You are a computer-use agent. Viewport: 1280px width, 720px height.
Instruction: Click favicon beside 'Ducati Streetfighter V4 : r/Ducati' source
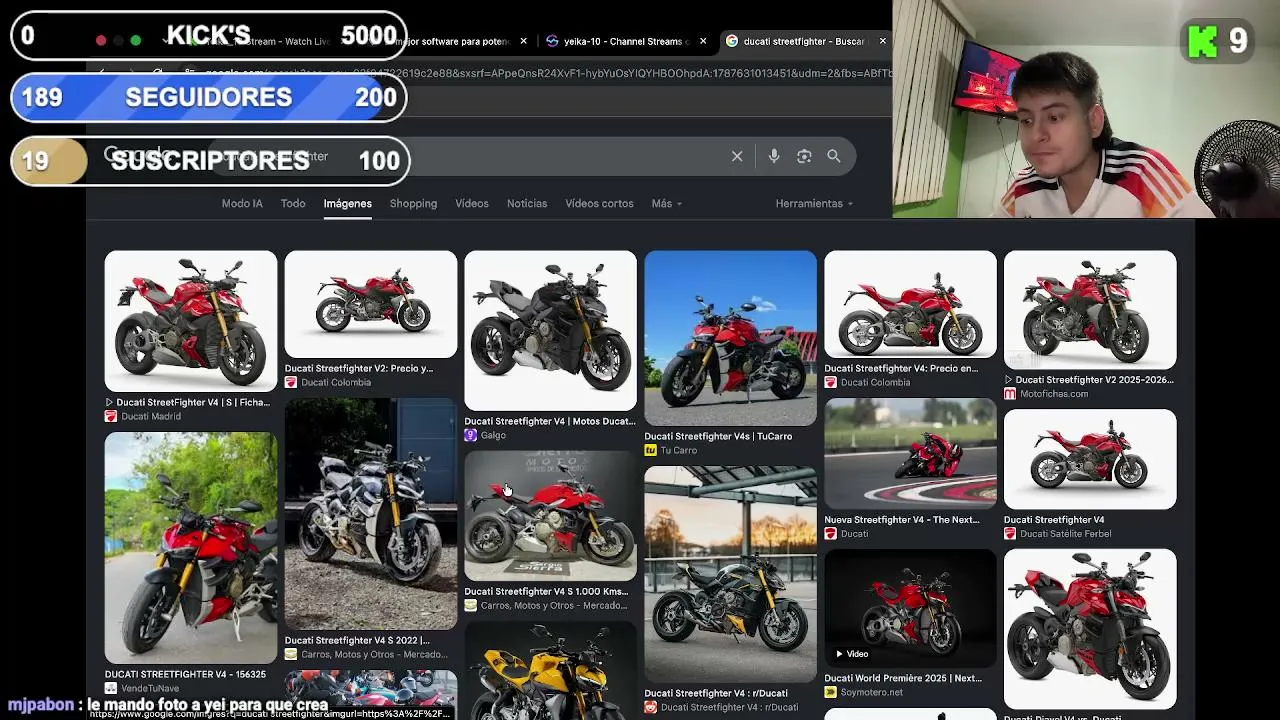651,707
